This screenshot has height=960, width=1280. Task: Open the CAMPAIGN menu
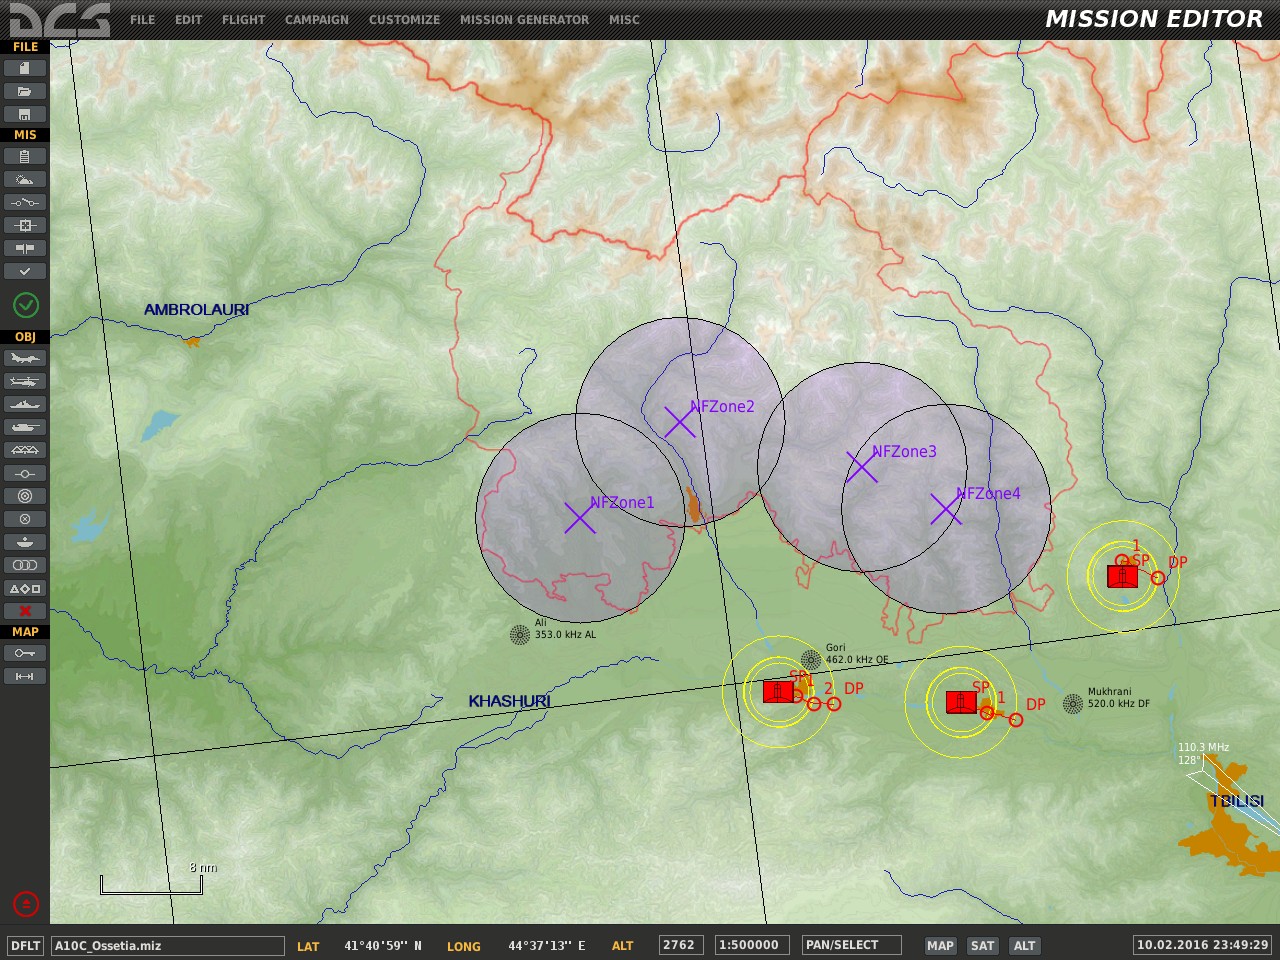coord(317,19)
